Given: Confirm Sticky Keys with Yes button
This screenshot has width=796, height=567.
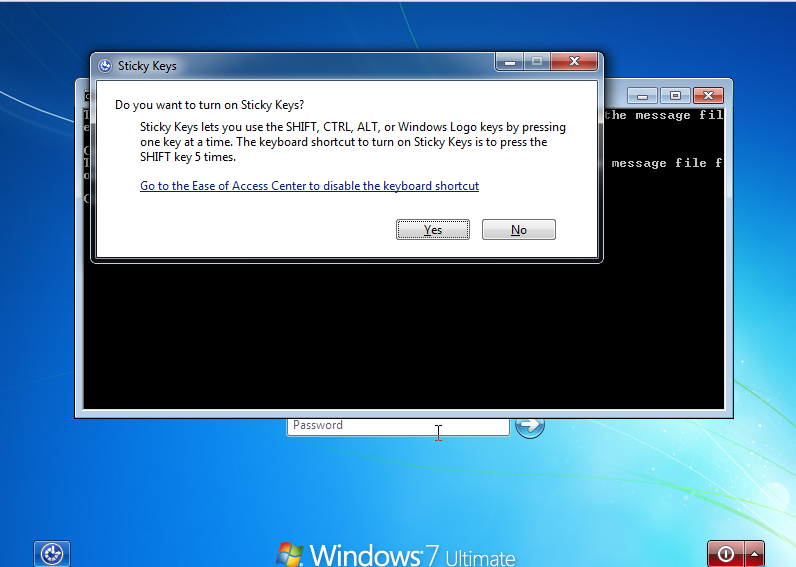Looking at the screenshot, I should point(433,229).
